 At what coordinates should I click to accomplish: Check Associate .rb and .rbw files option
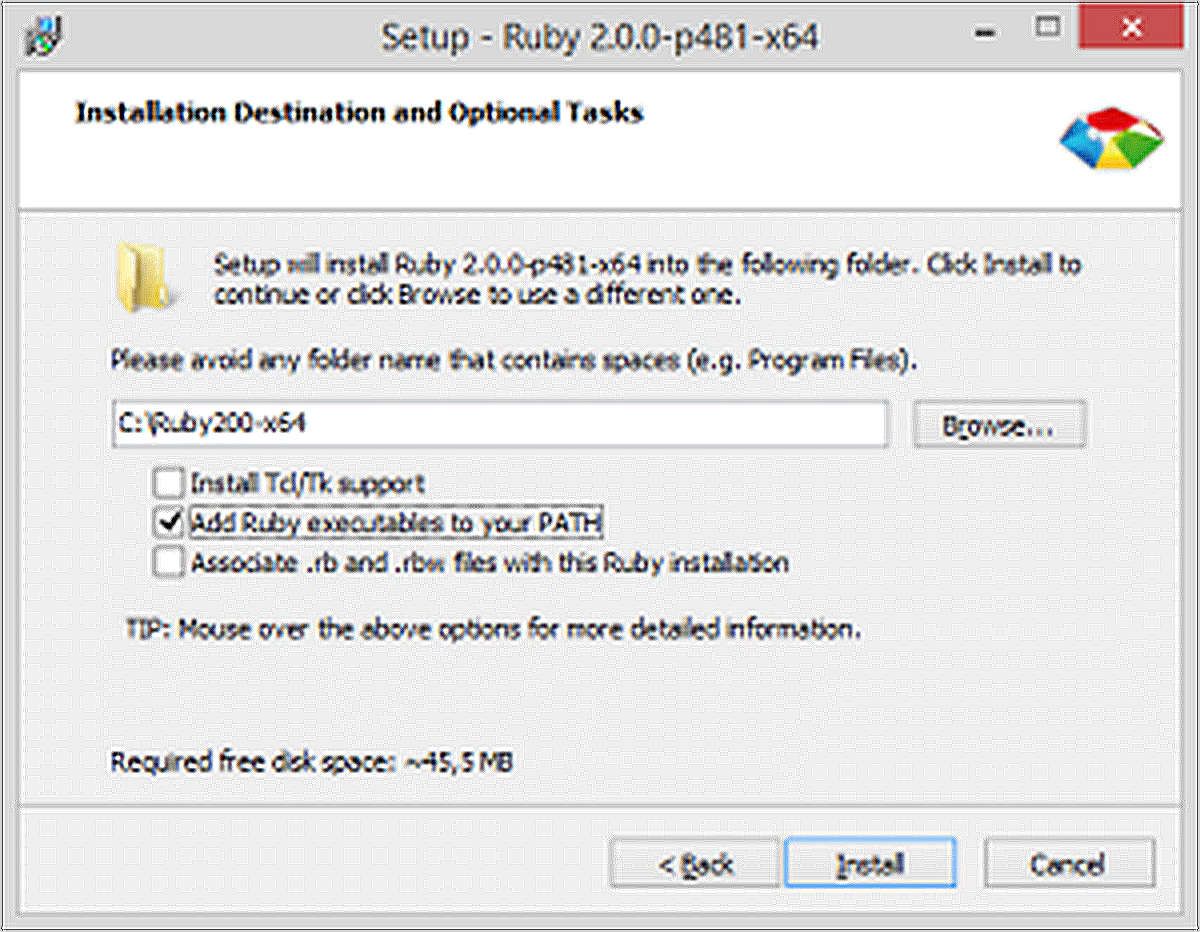[x=168, y=561]
